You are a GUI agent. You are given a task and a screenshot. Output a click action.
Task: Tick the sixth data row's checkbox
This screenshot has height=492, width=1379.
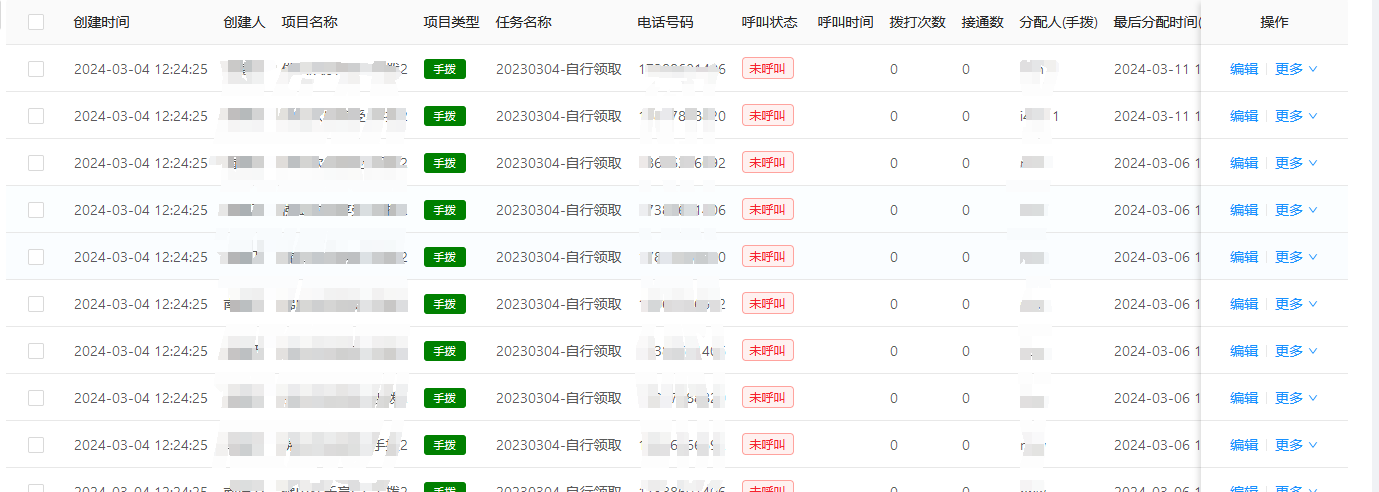[x=36, y=304]
